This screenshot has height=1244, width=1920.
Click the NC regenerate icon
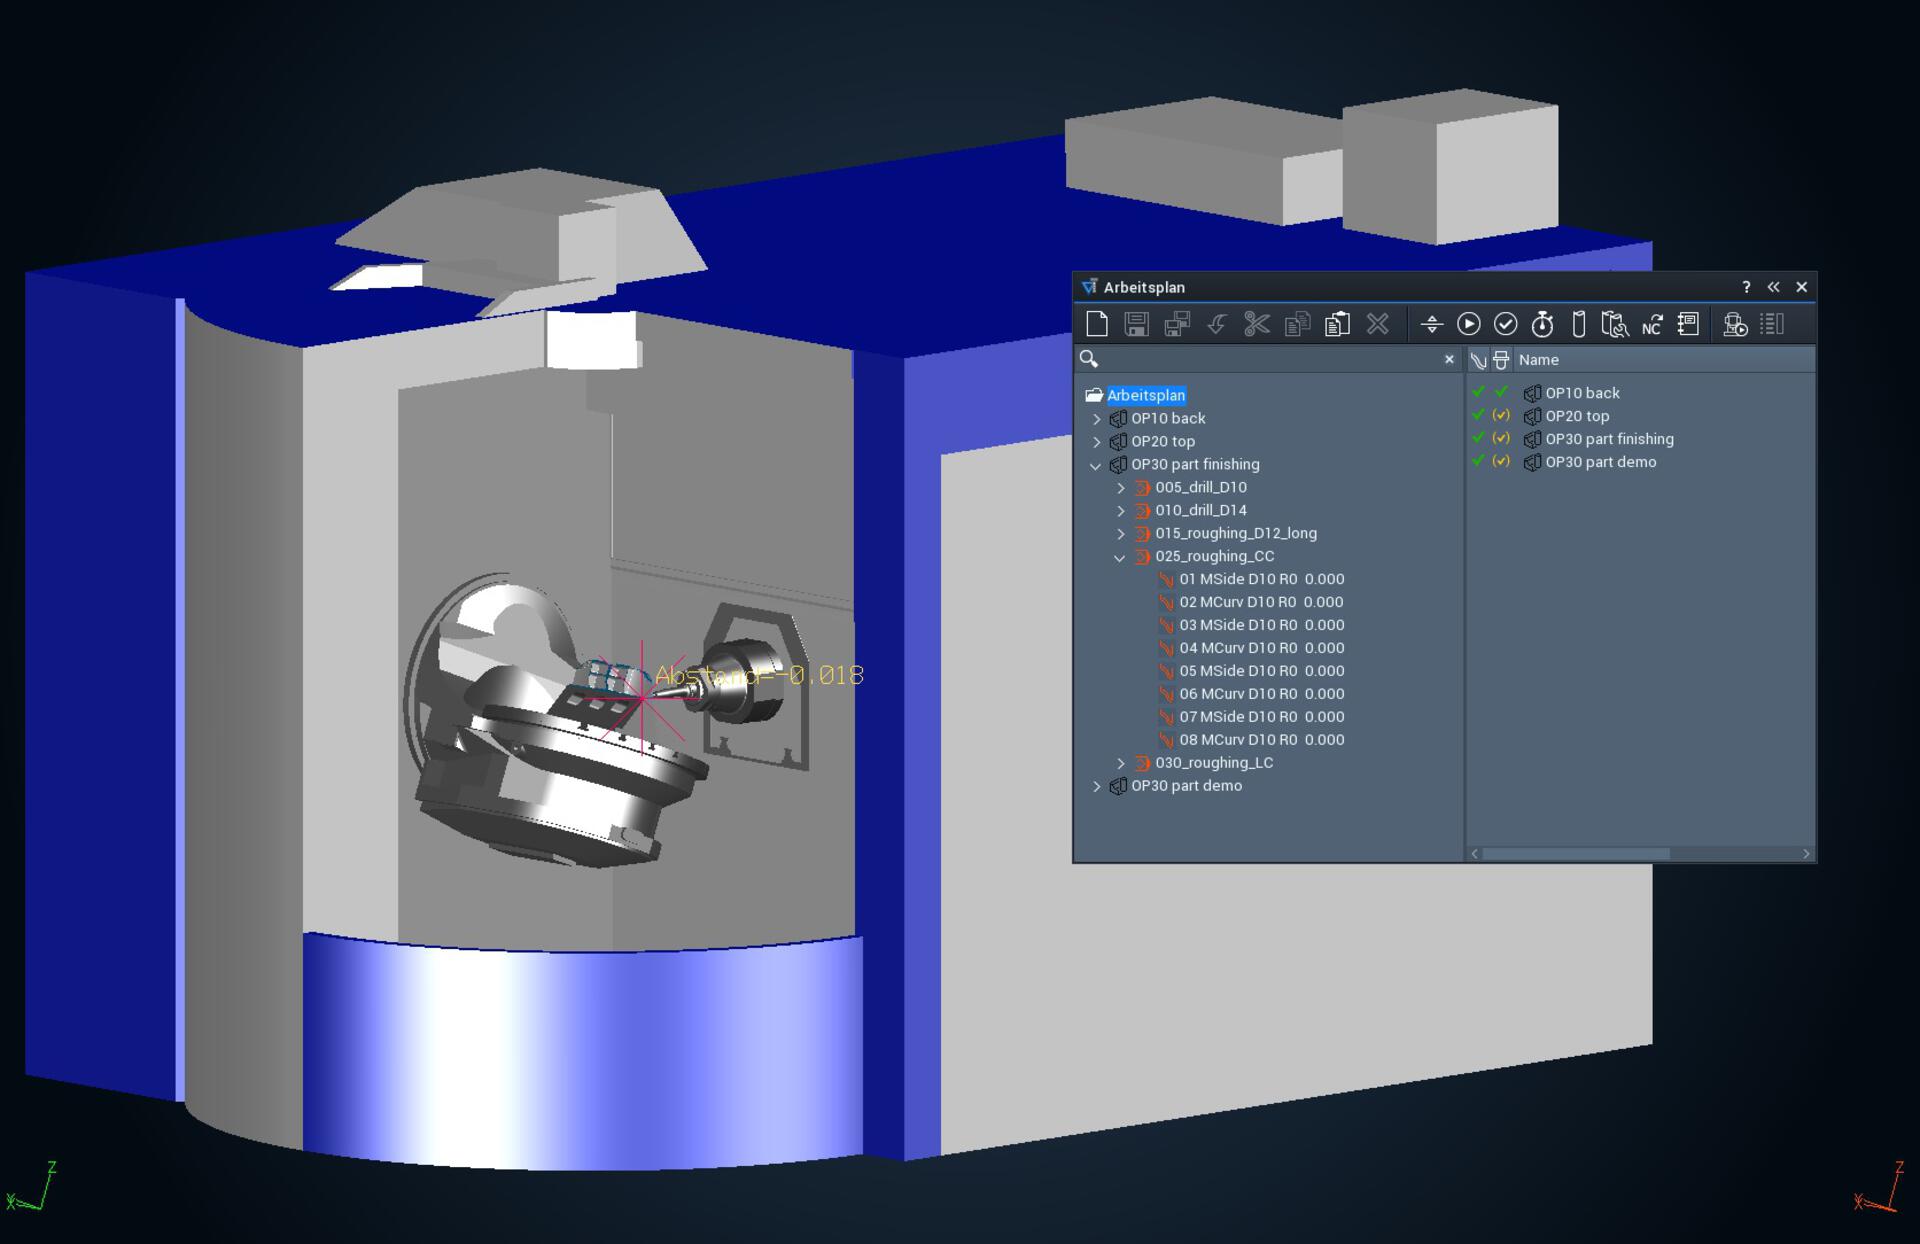1652,324
